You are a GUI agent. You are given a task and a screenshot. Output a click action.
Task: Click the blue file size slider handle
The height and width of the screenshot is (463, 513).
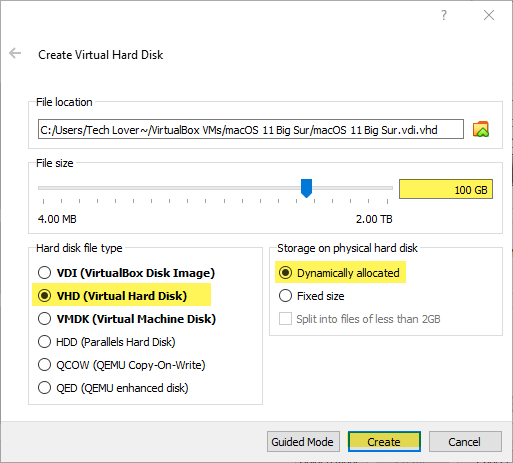[x=306, y=188]
